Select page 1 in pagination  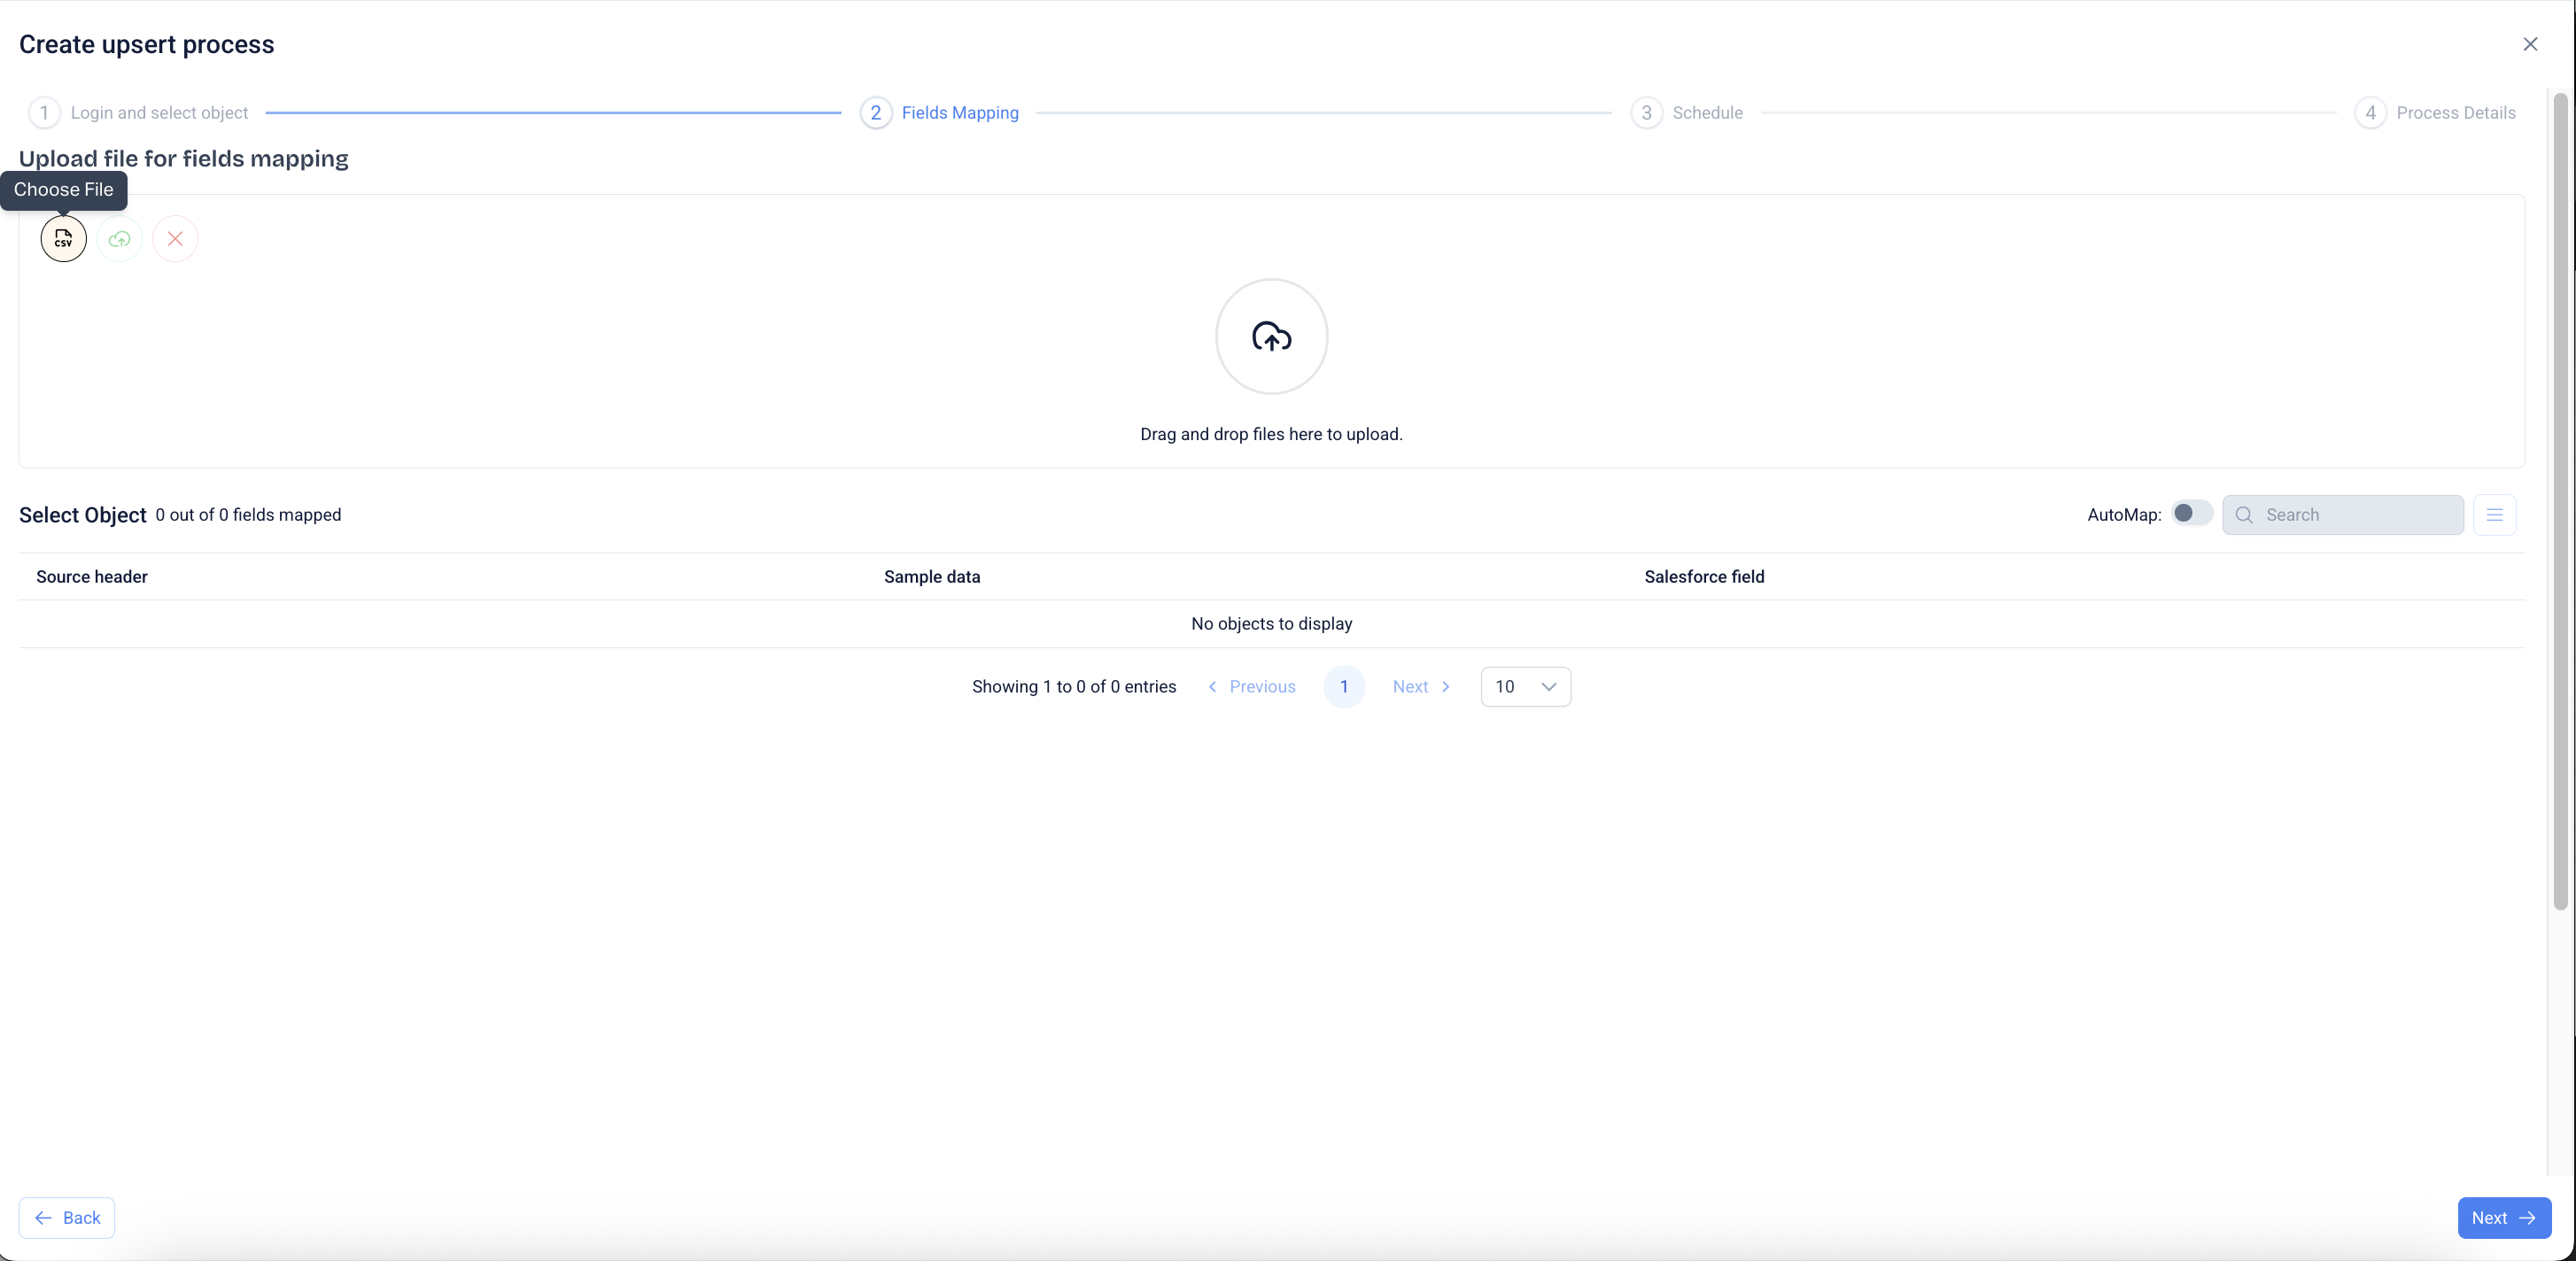1344,687
